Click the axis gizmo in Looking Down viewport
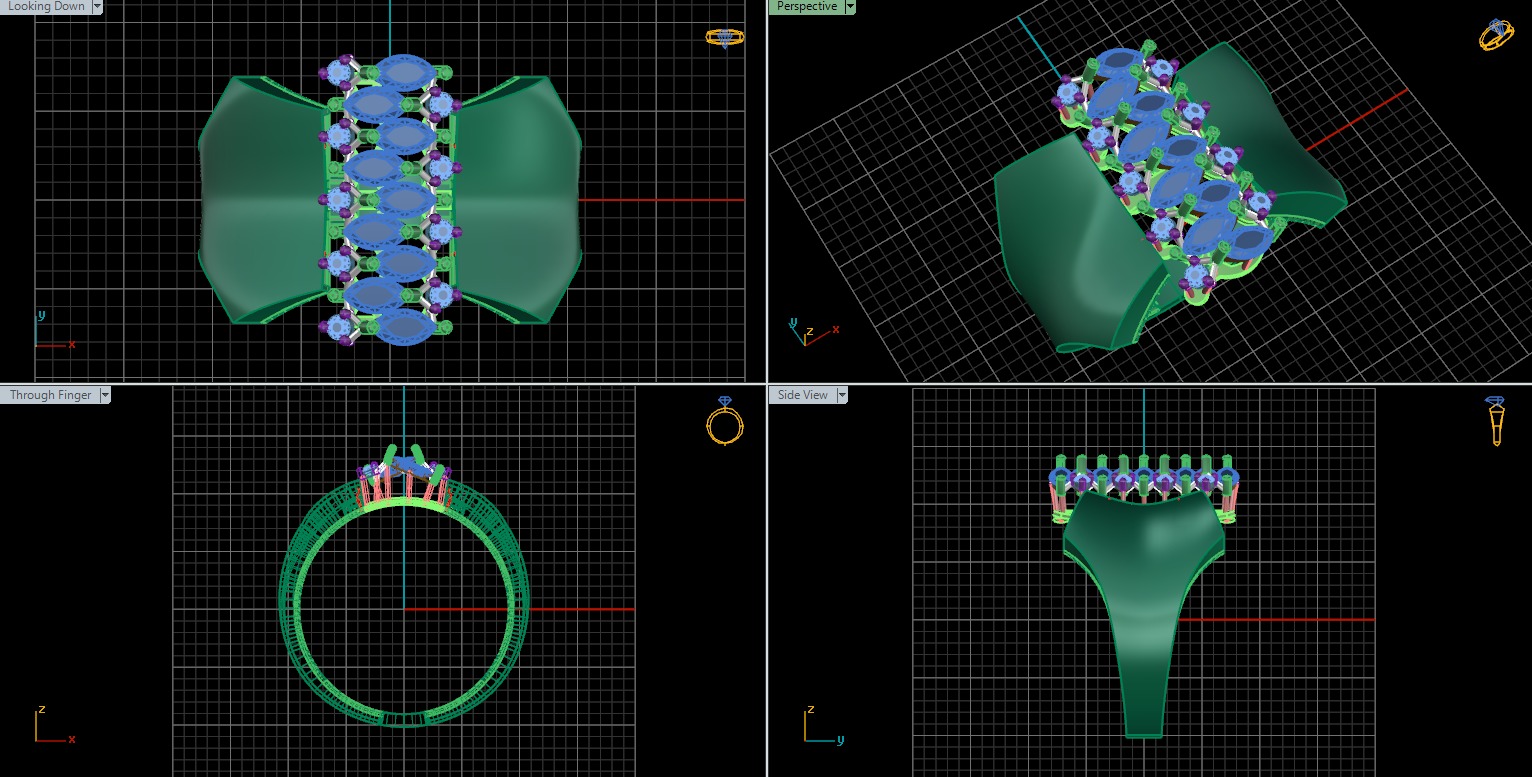Screen dimensions: 1532x777 coord(54,331)
